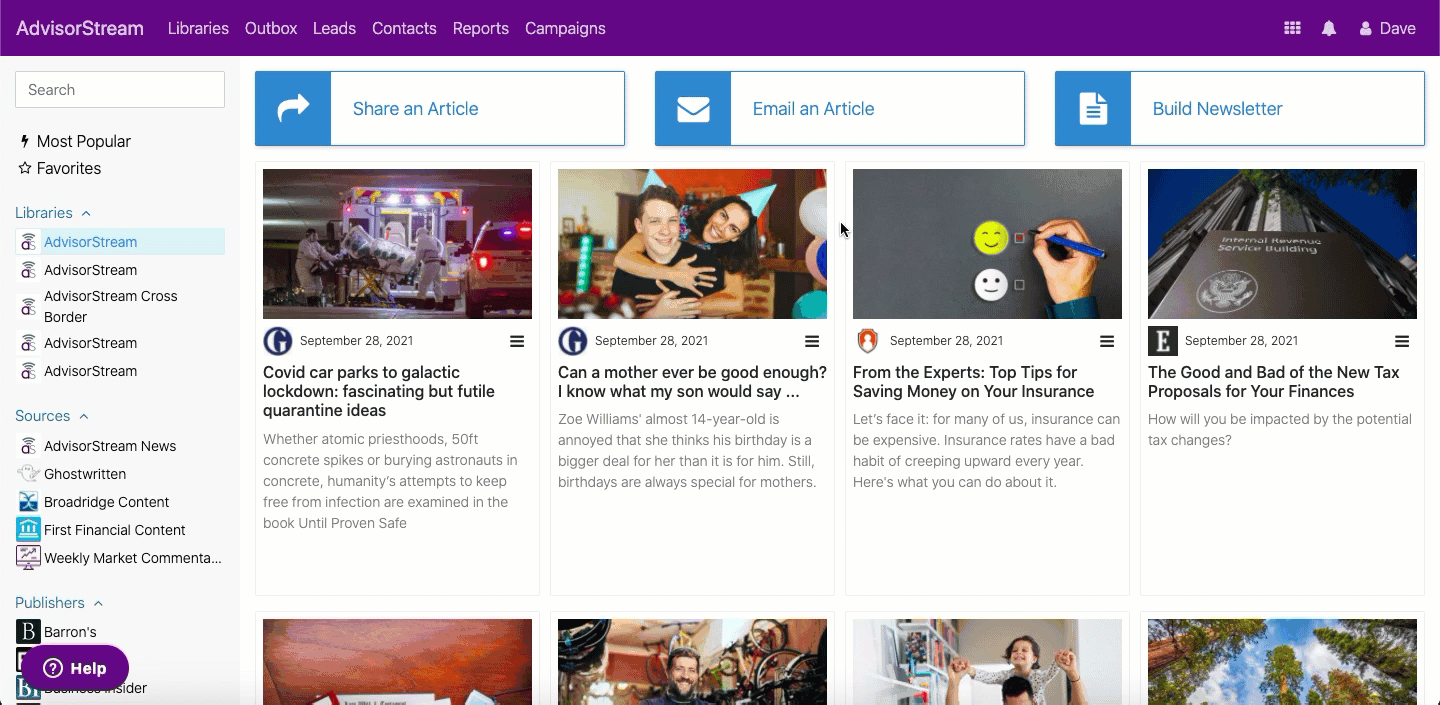
Task: Click the date on the Covid car parks card
Action: (x=356, y=341)
